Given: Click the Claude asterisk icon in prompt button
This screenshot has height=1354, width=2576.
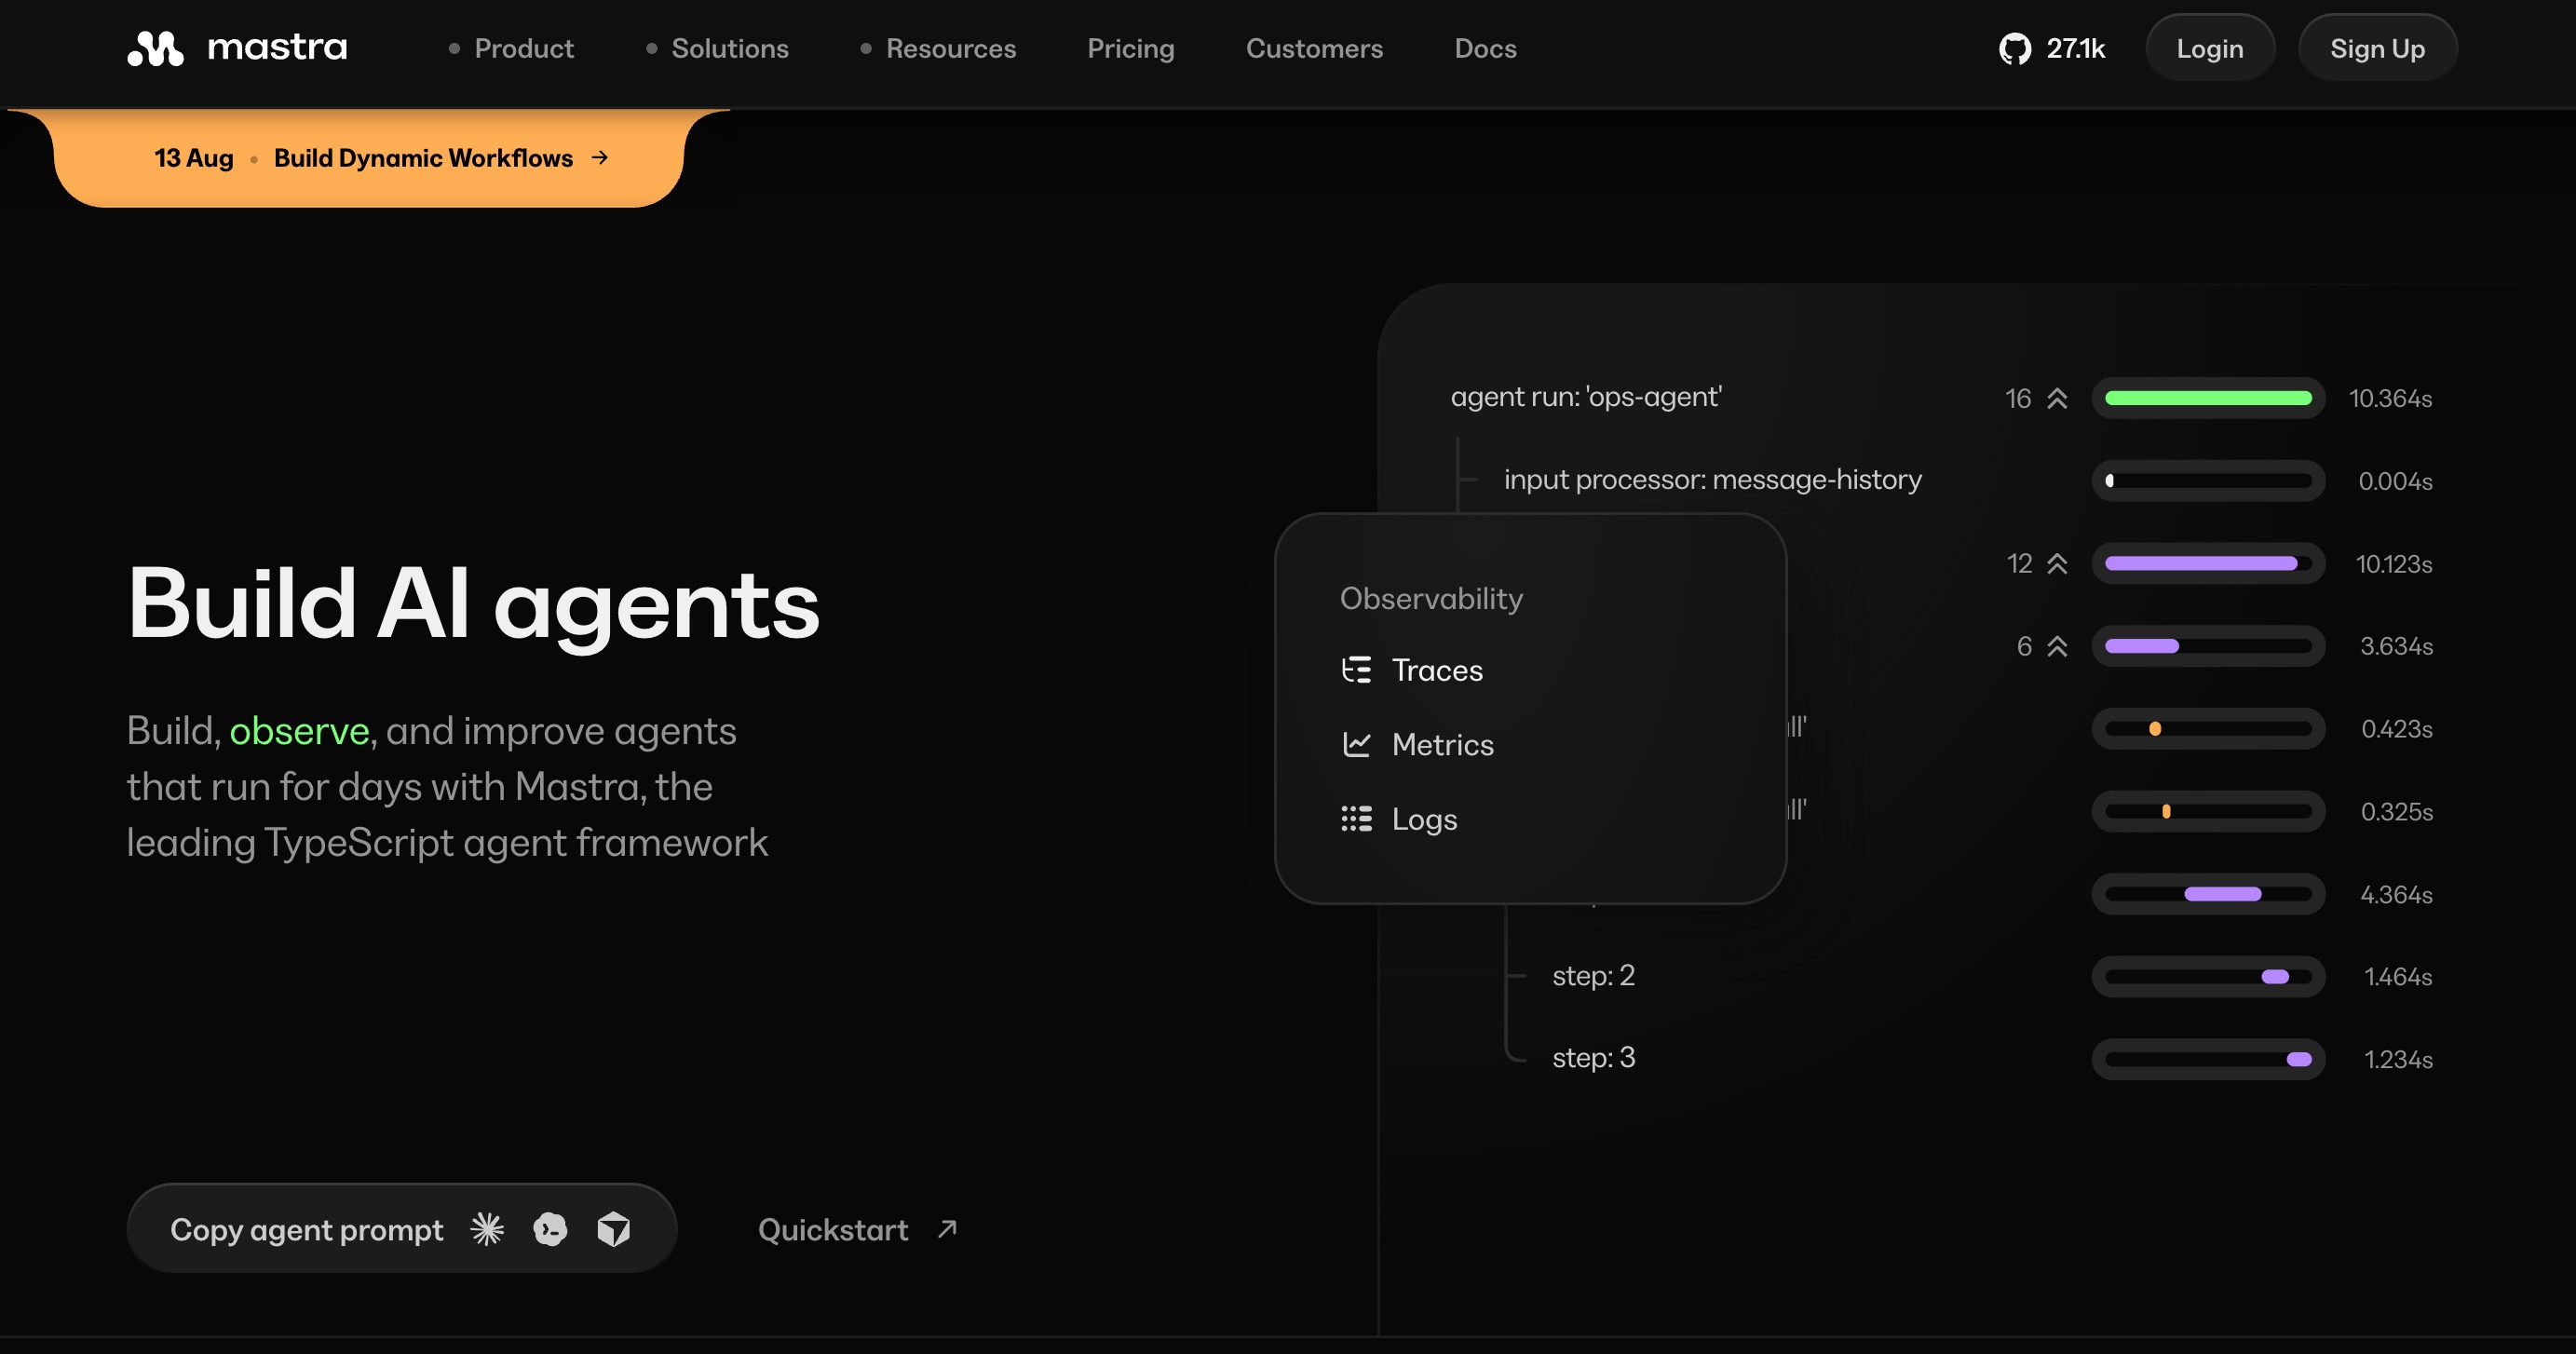Looking at the screenshot, I should [487, 1229].
